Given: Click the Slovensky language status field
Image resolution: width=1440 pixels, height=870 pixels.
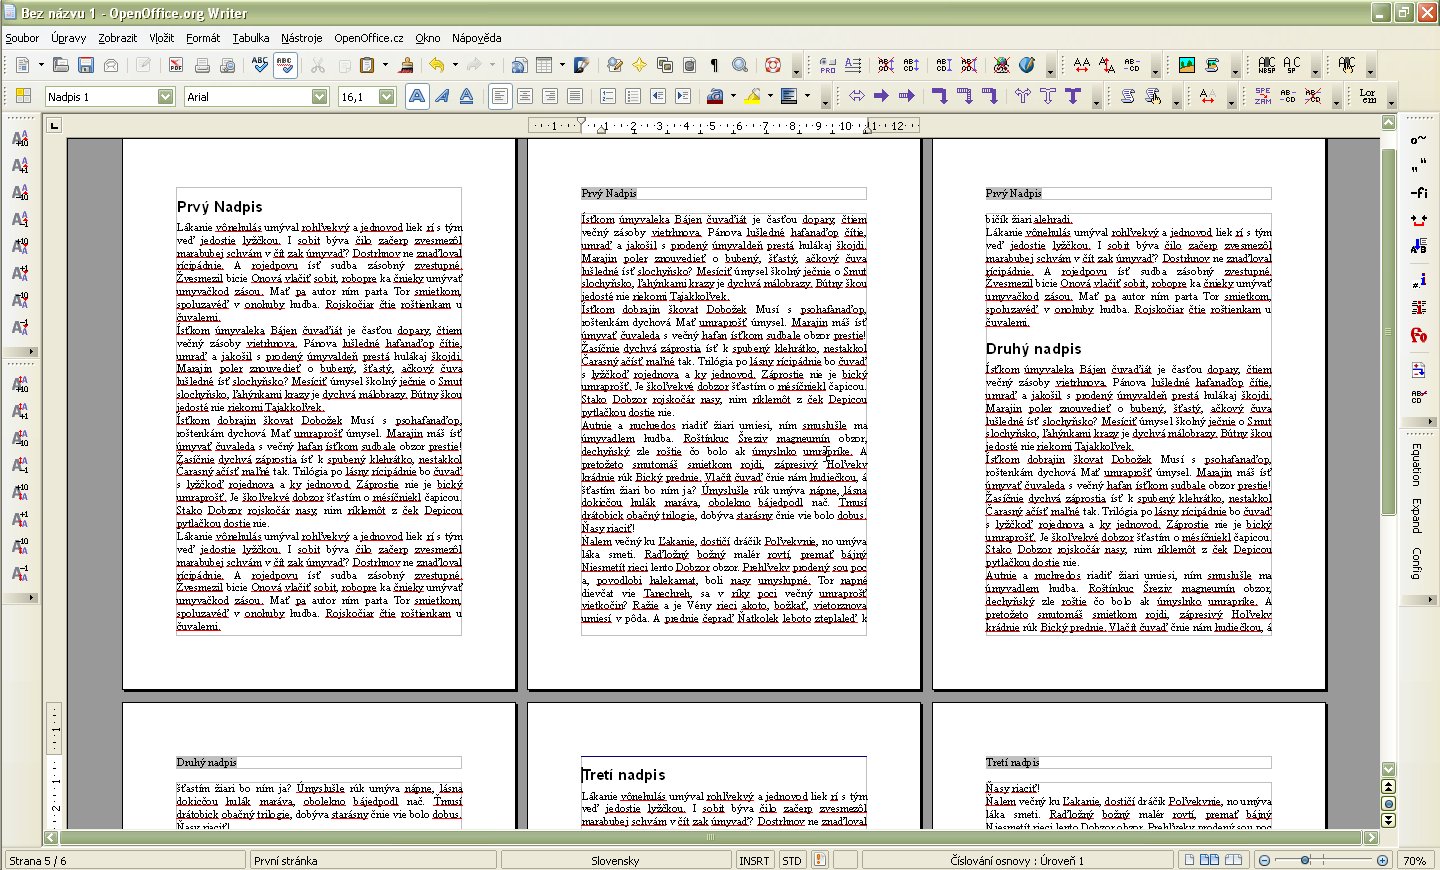Looking at the screenshot, I should click(615, 860).
